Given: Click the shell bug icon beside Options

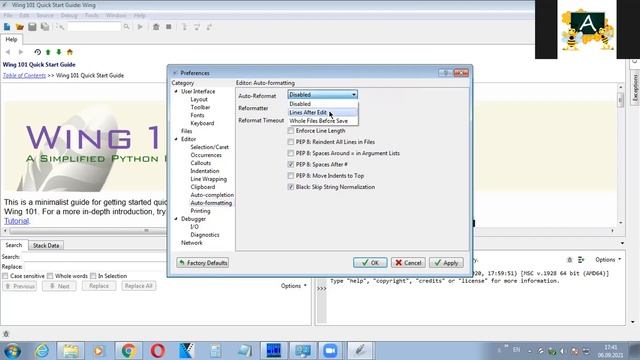Looking at the screenshot, I should (x=569, y=260).
